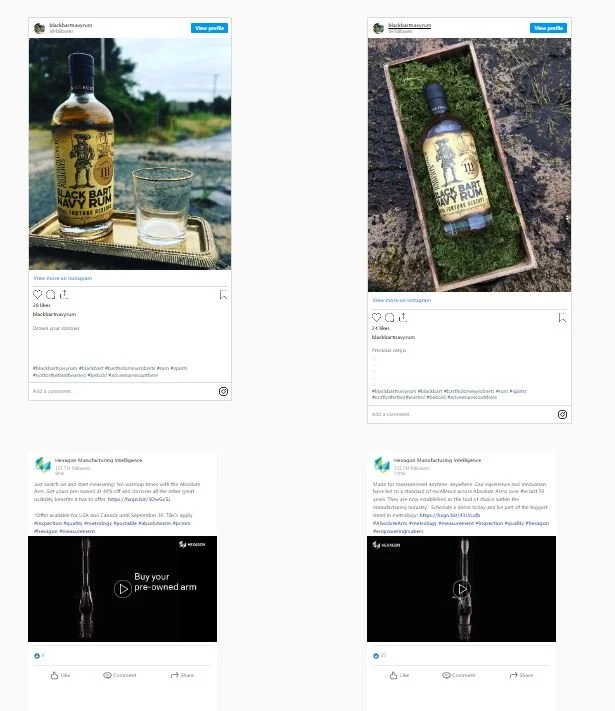Save right rum post with bookmark icon
Screen dimensions: 615x711
(x=562, y=318)
